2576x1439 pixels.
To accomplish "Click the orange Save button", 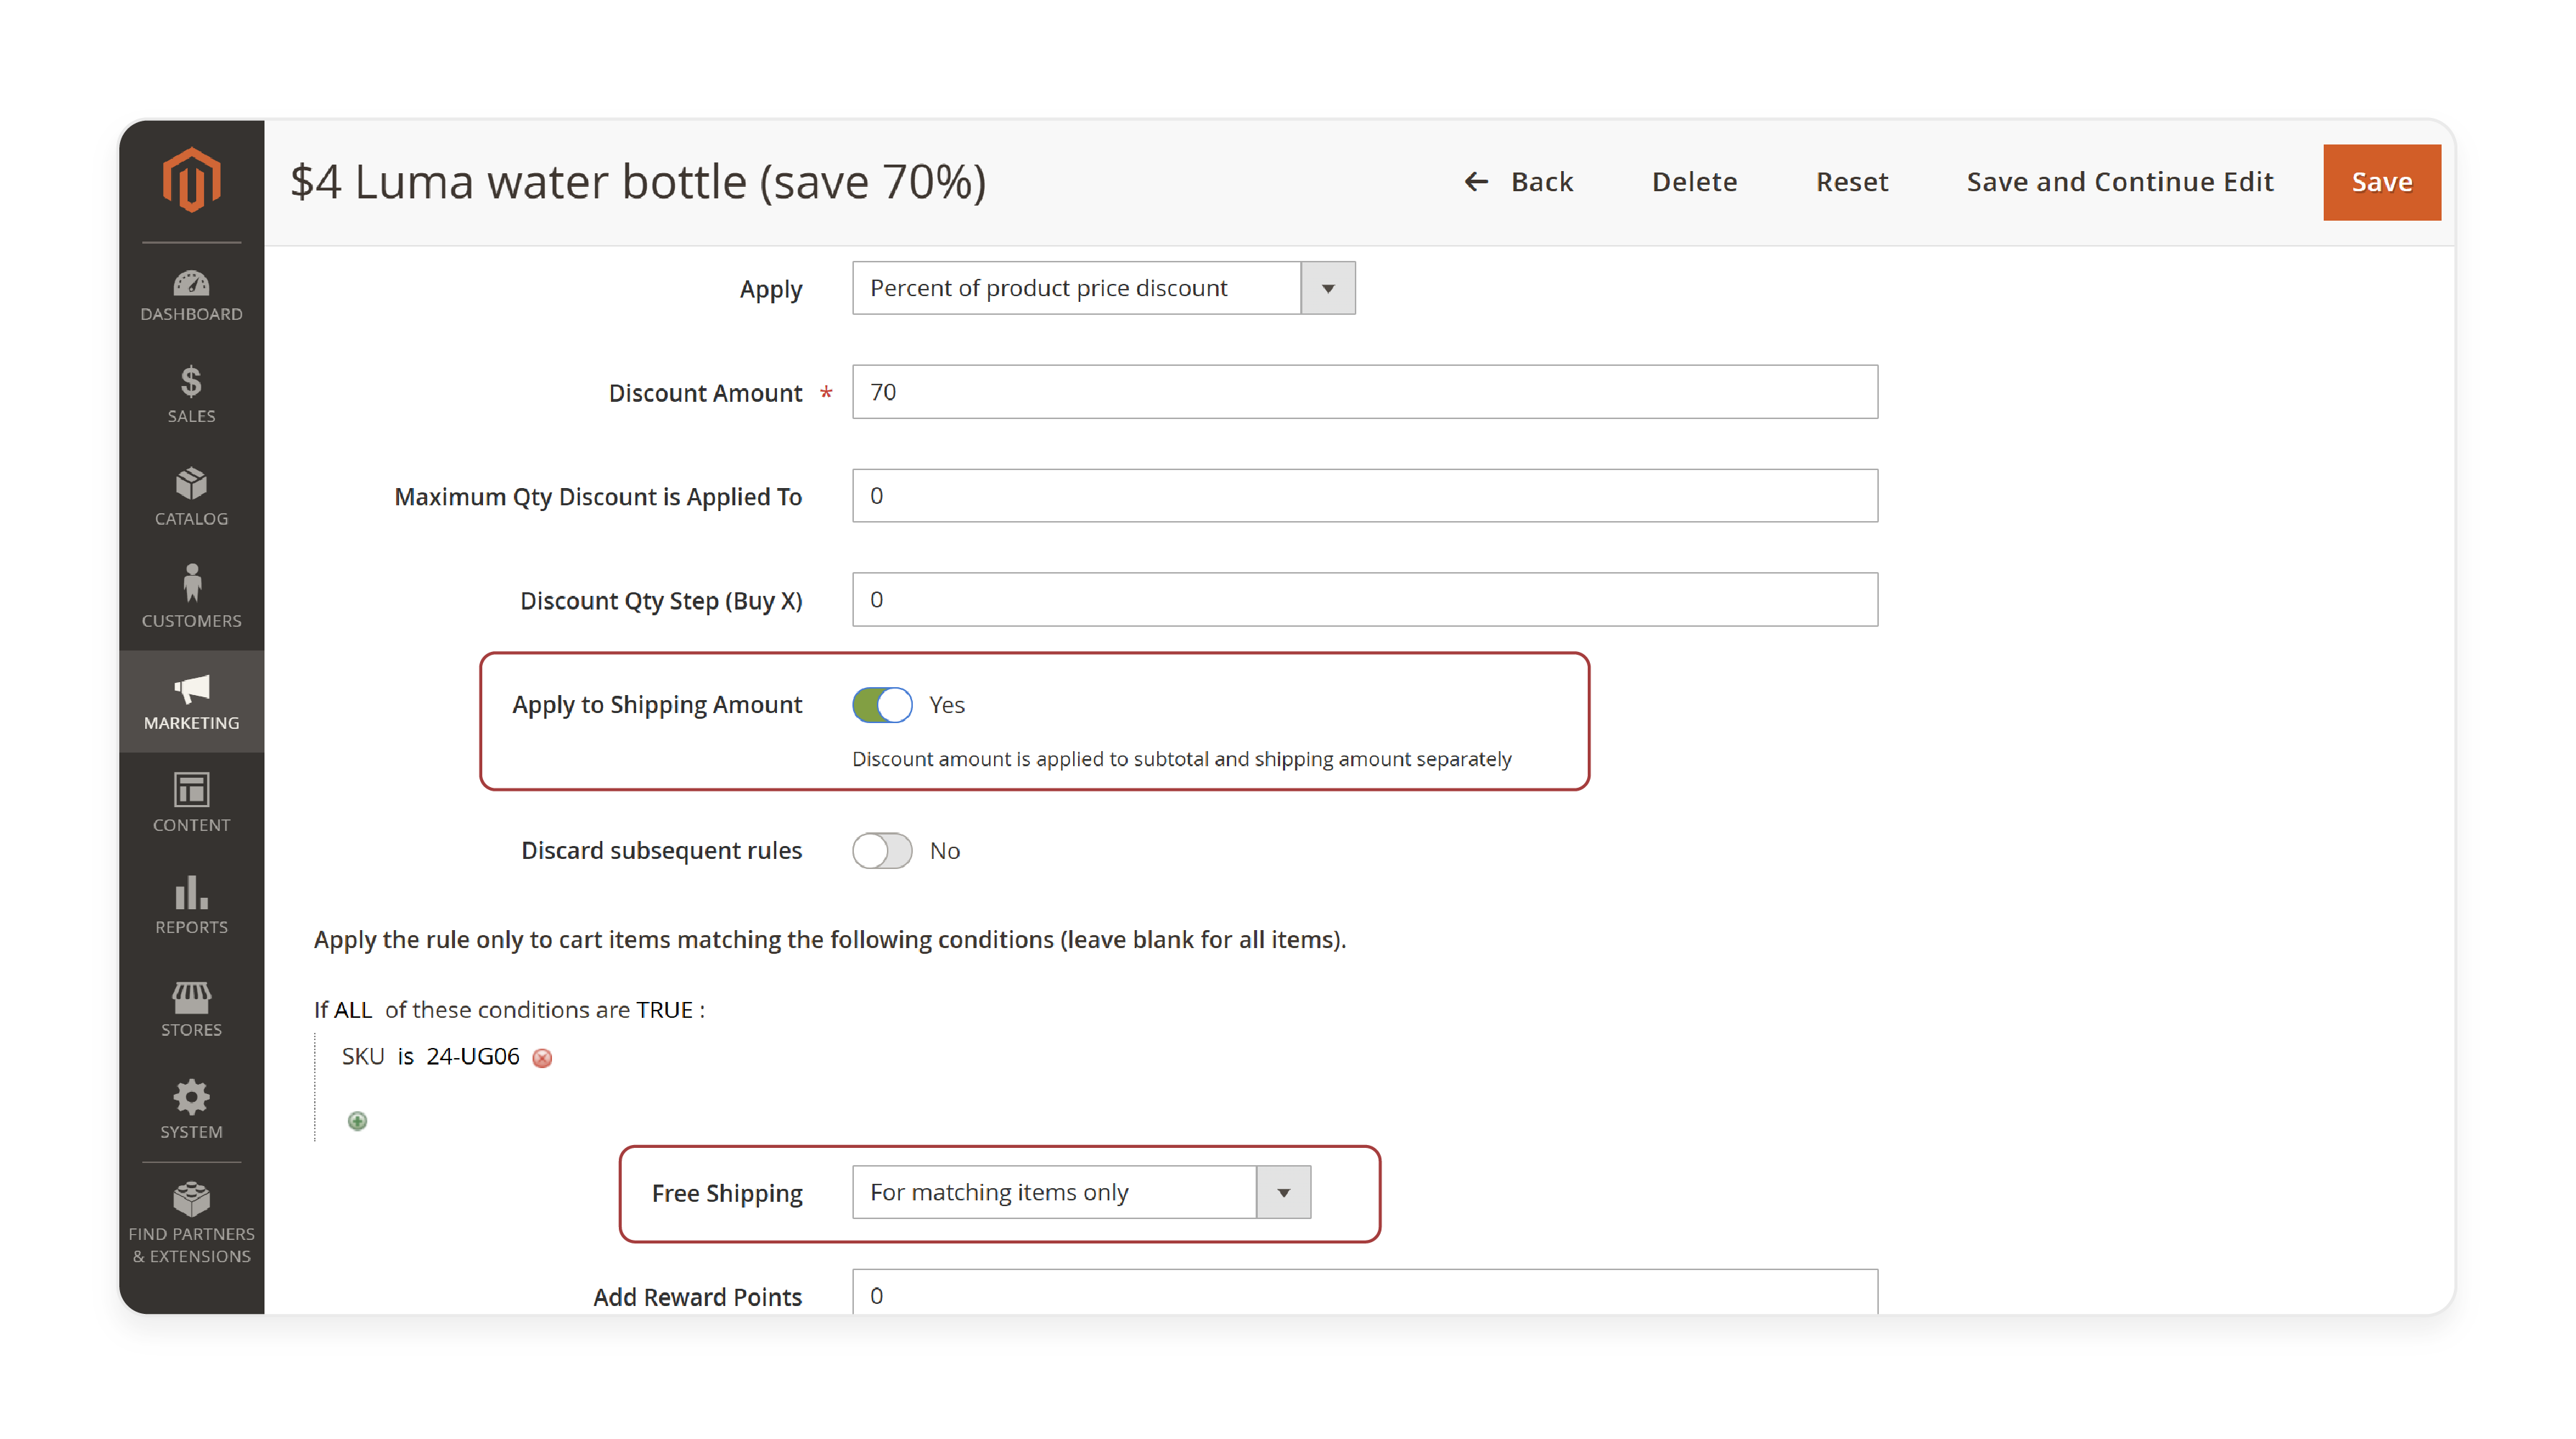I will click(2381, 182).
